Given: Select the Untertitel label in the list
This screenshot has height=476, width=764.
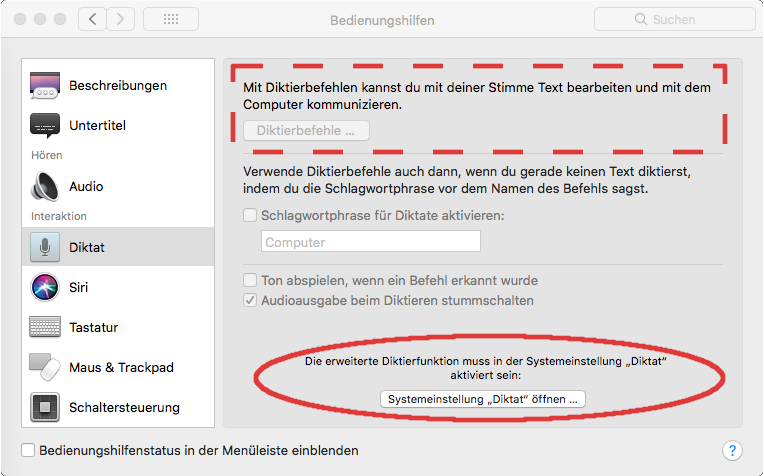Looking at the screenshot, I should [x=97, y=126].
